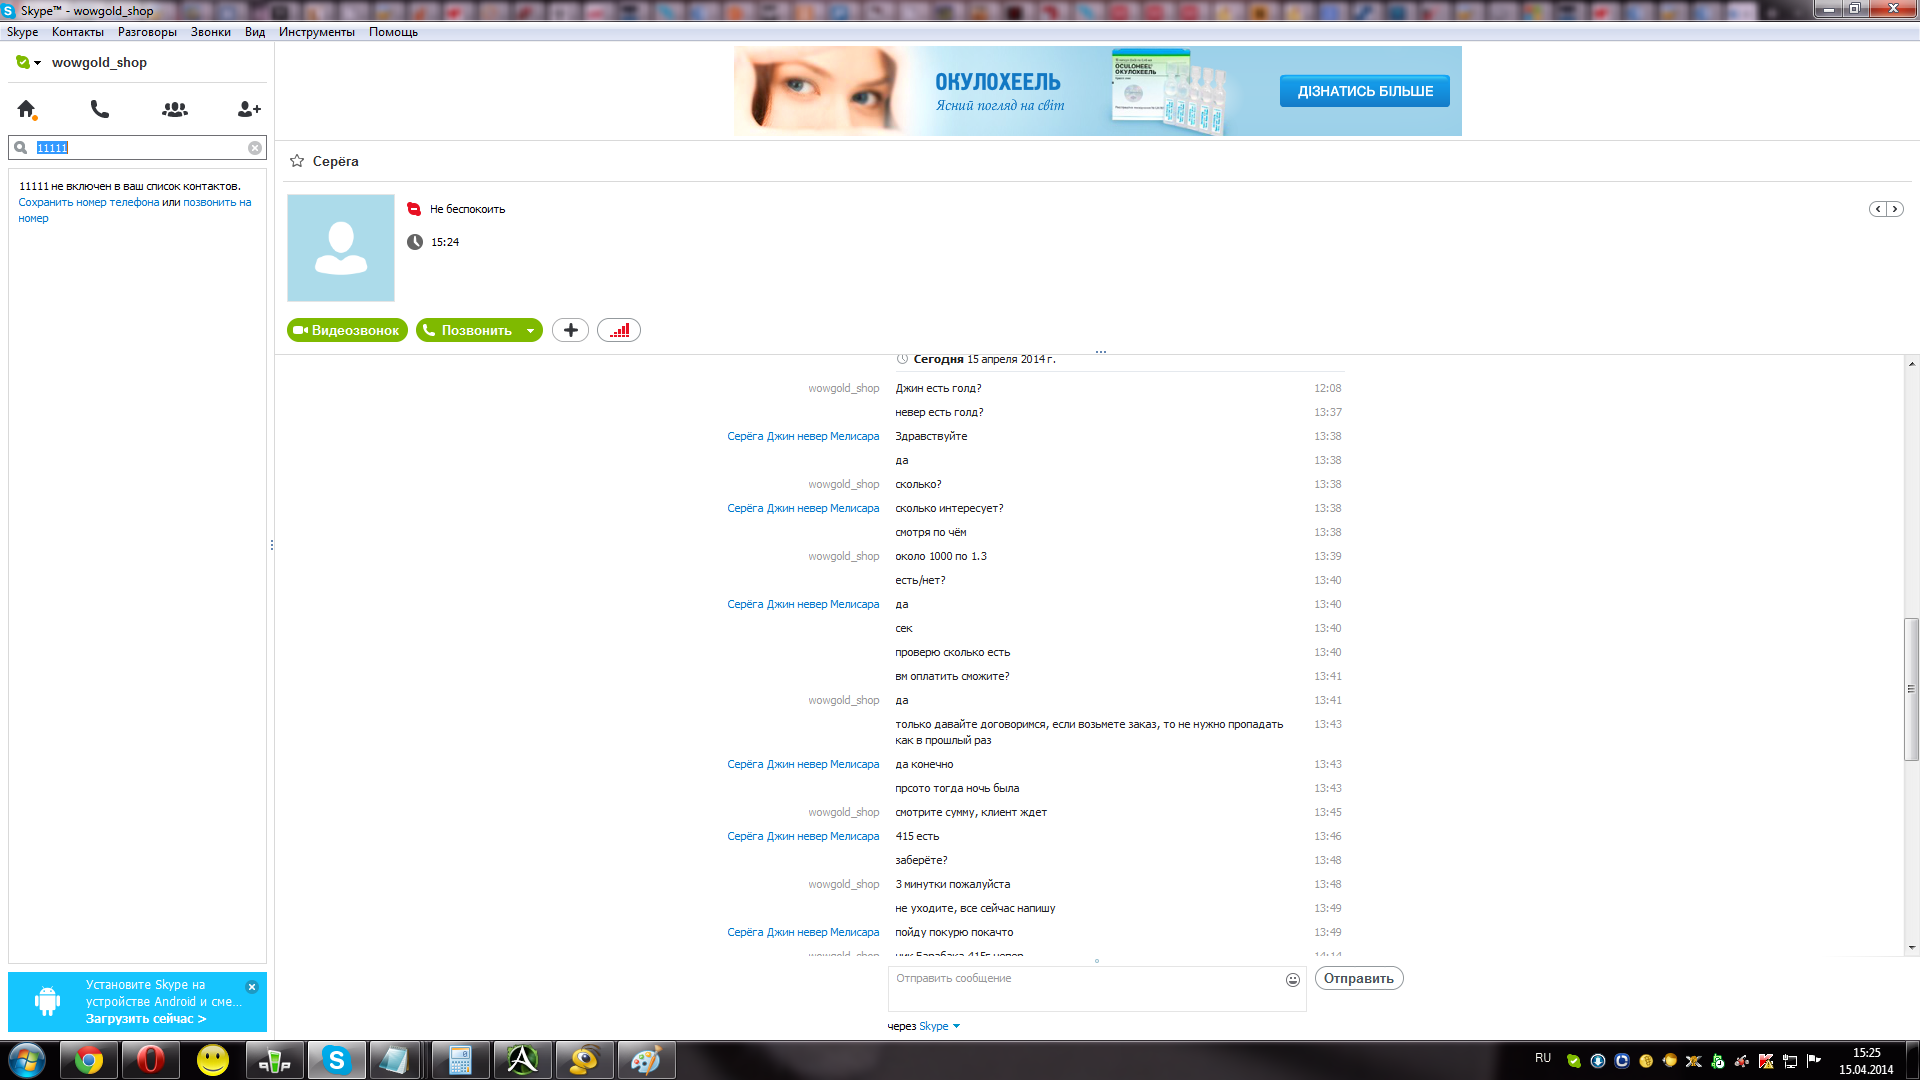Click the plus add-to-conversation button

click(570, 330)
